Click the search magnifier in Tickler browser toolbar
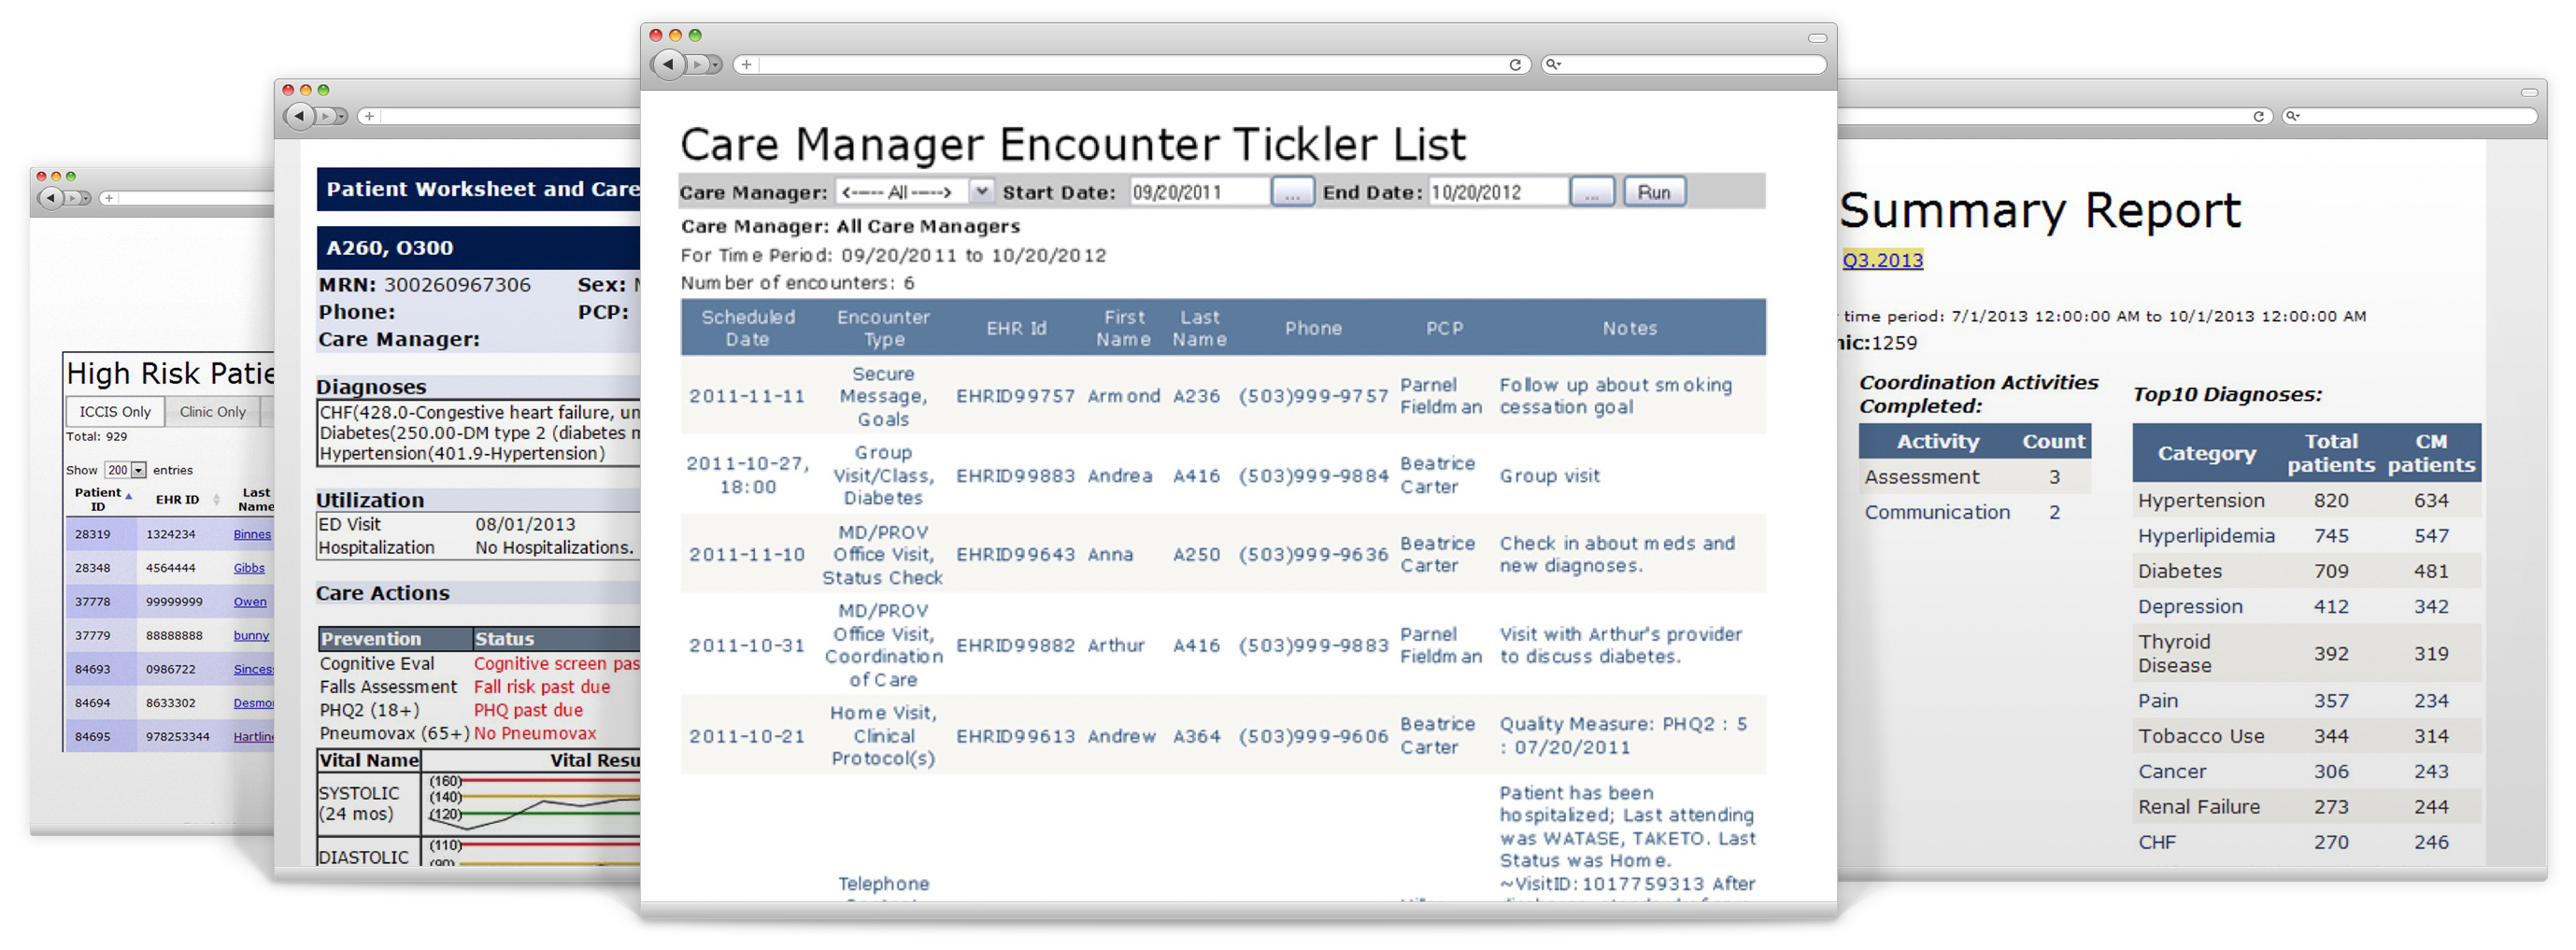 [x=1552, y=64]
